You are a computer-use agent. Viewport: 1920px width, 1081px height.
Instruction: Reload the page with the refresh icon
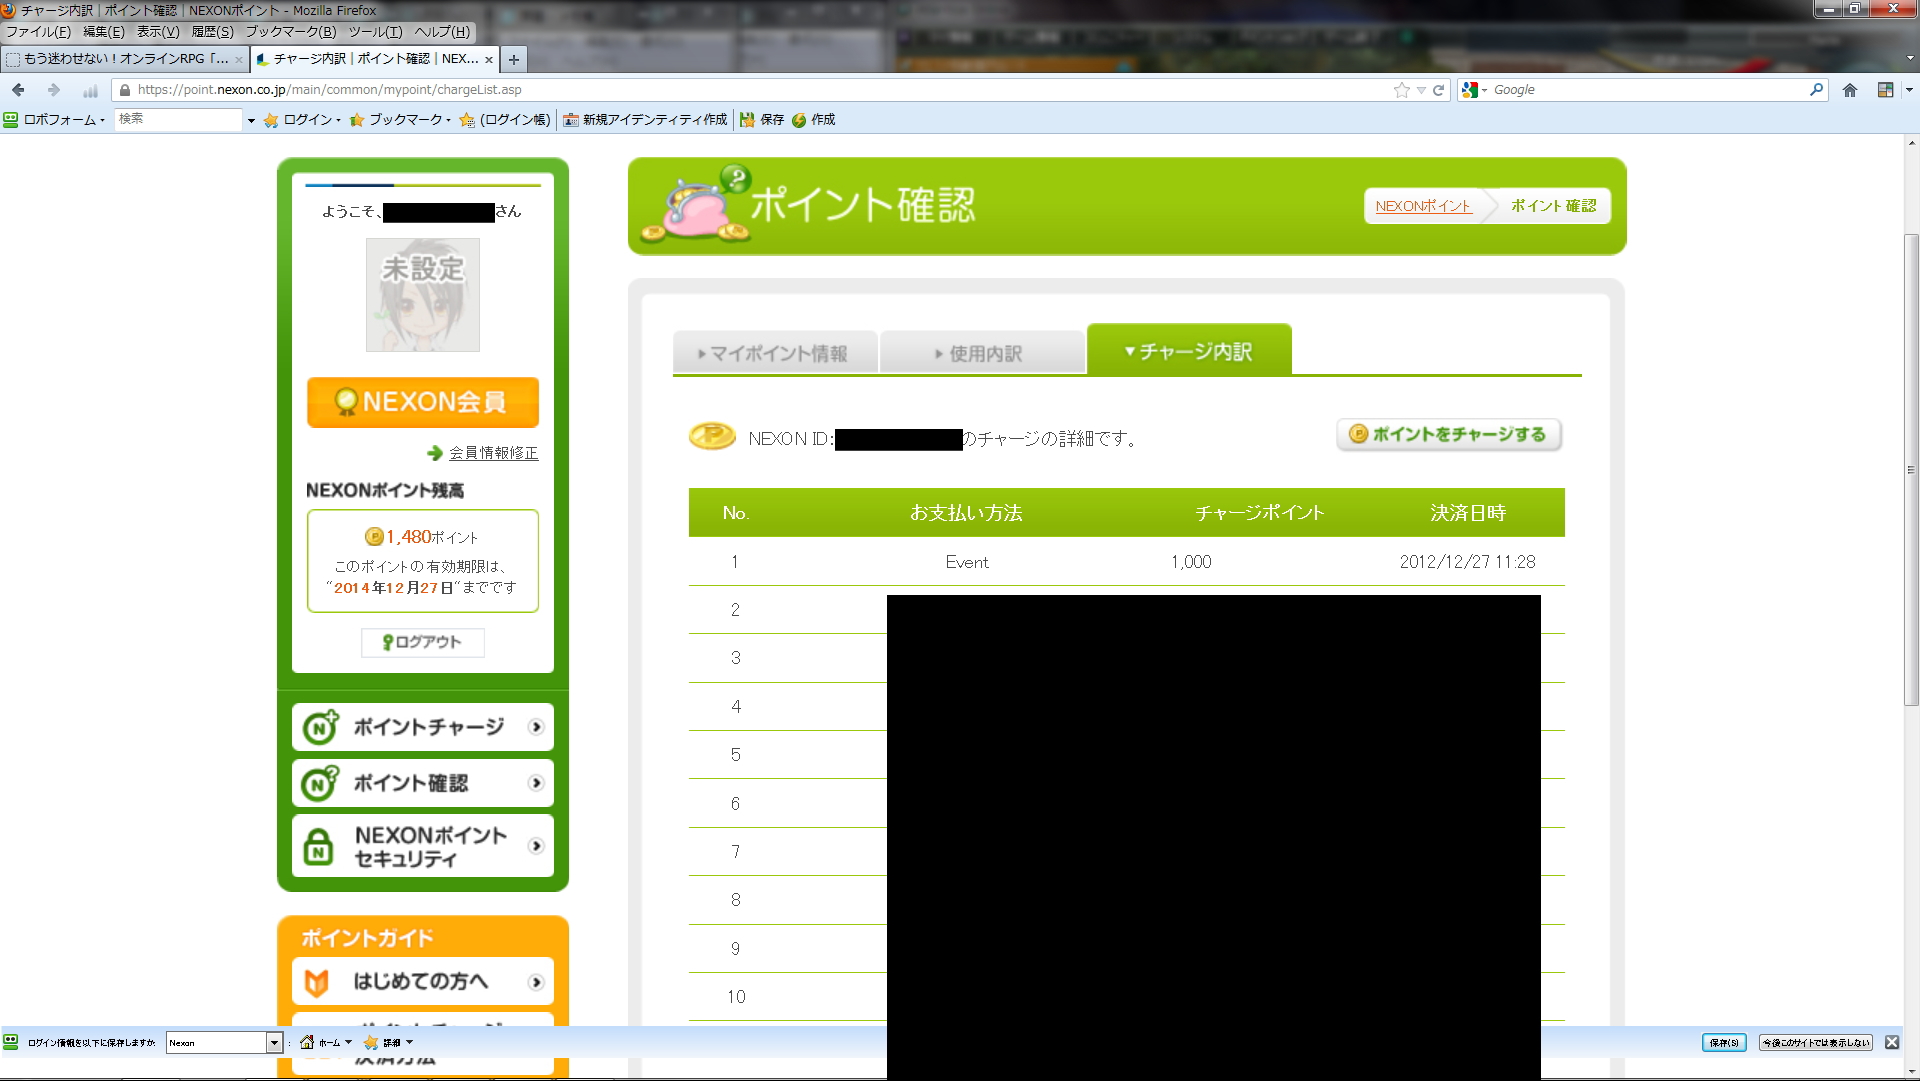pyautogui.click(x=1439, y=90)
